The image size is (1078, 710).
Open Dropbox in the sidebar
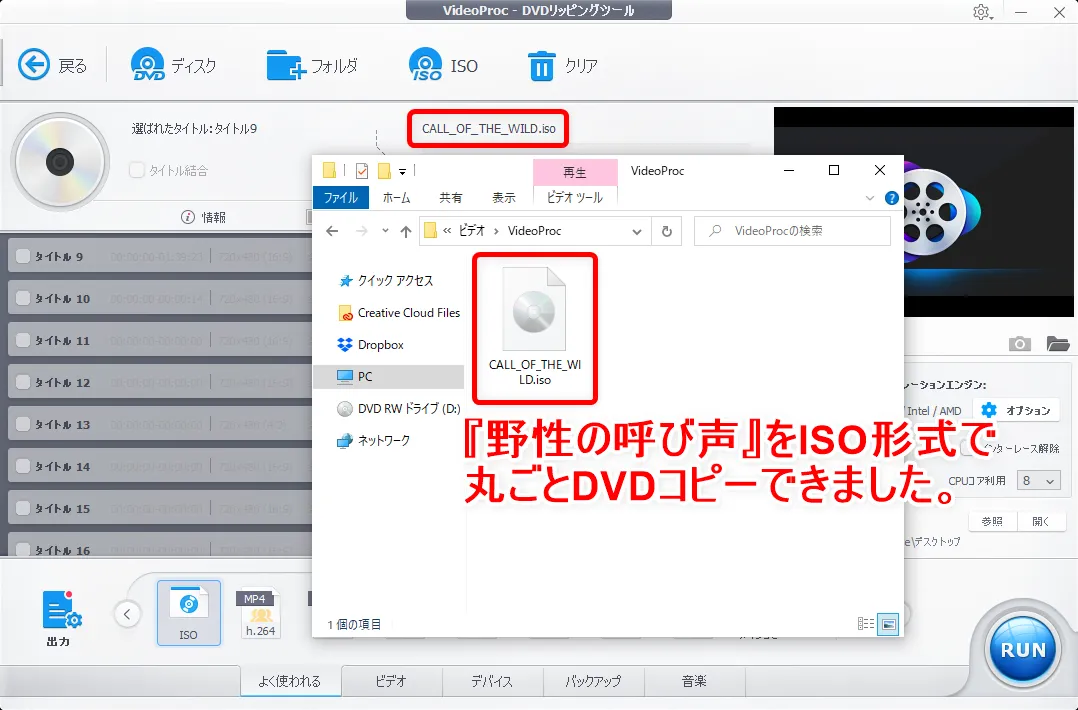pyautogui.click(x=371, y=344)
